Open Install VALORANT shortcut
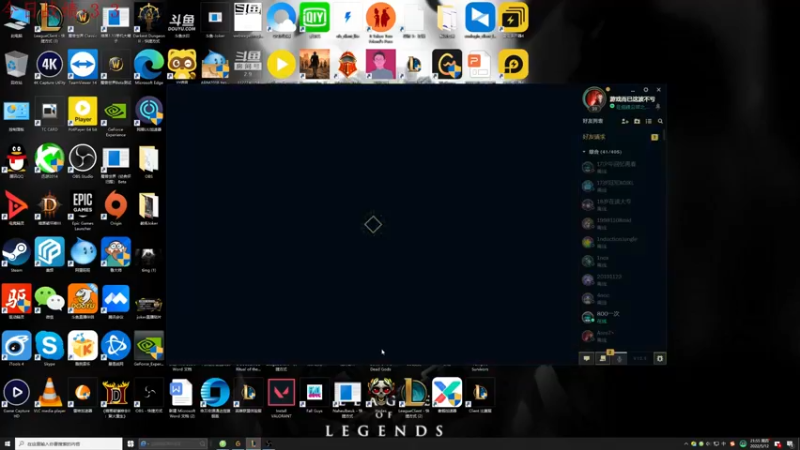The width and height of the screenshot is (800, 450). click(281, 395)
